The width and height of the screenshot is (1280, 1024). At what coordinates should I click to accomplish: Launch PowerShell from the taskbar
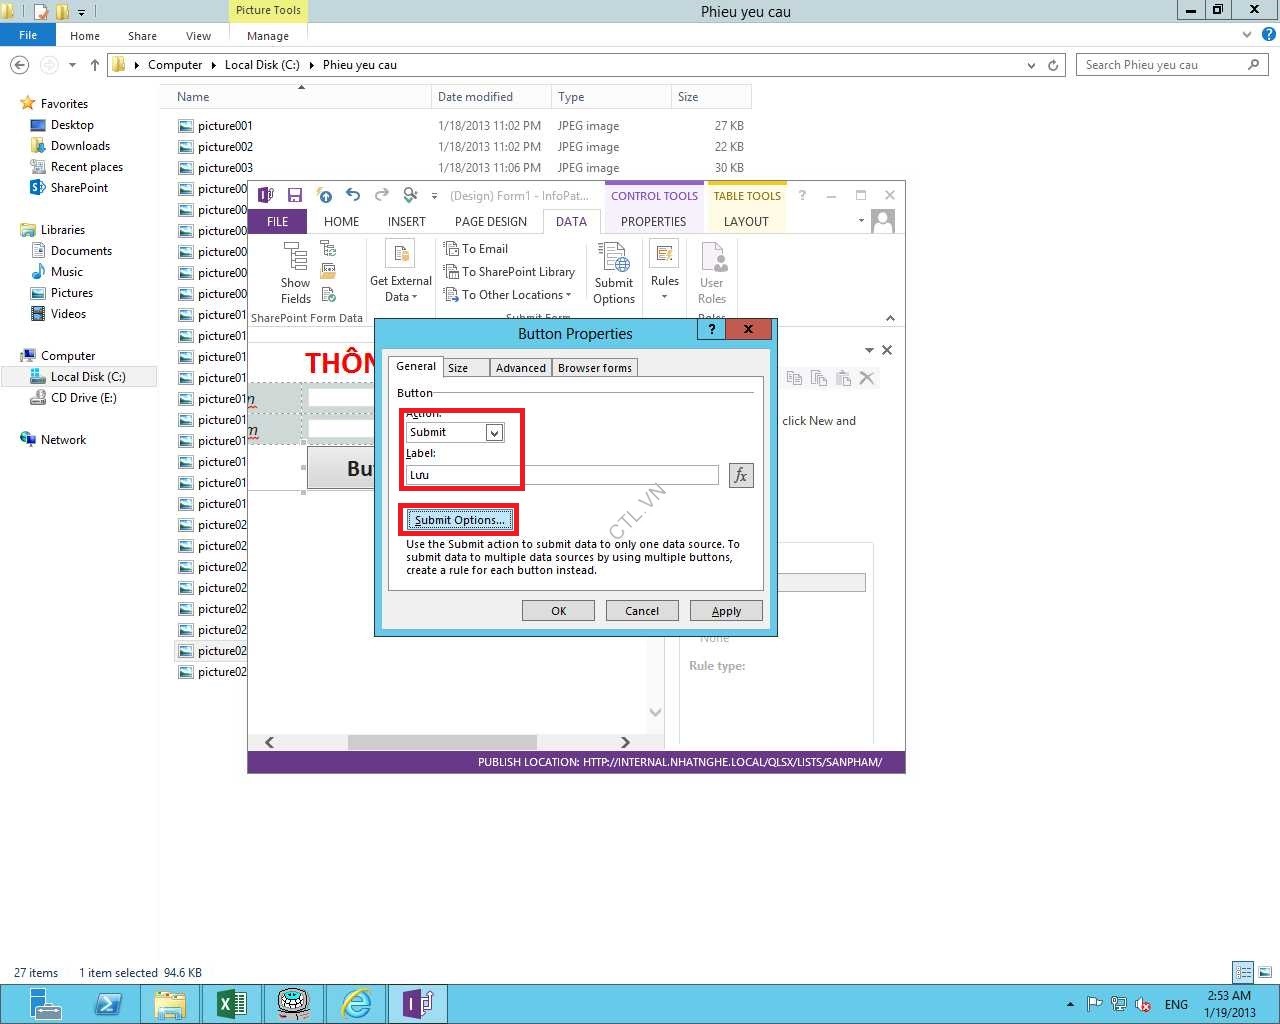(x=108, y=1003)
